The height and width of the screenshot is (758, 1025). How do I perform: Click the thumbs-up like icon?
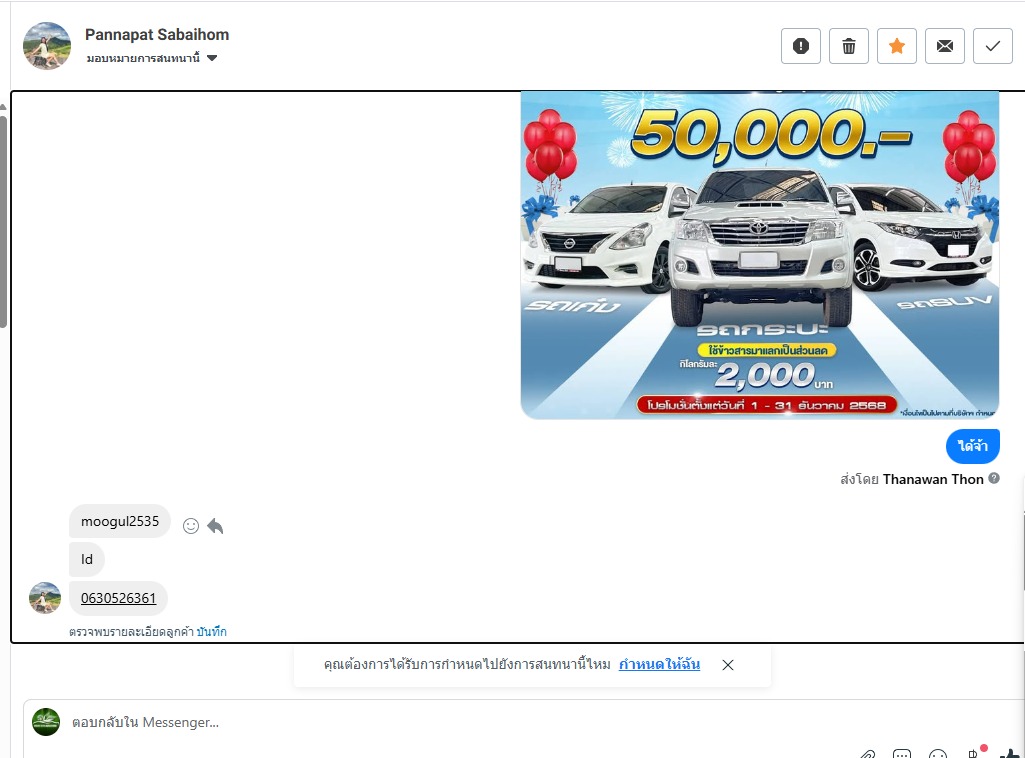1011,754
